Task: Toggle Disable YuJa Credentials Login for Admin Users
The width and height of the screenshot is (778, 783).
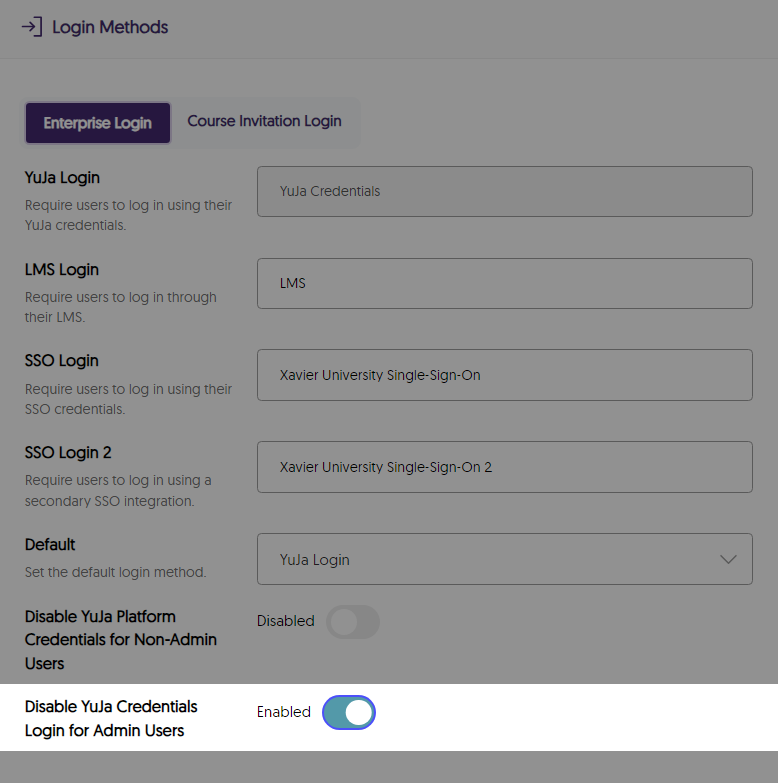Action: point(349,713)
